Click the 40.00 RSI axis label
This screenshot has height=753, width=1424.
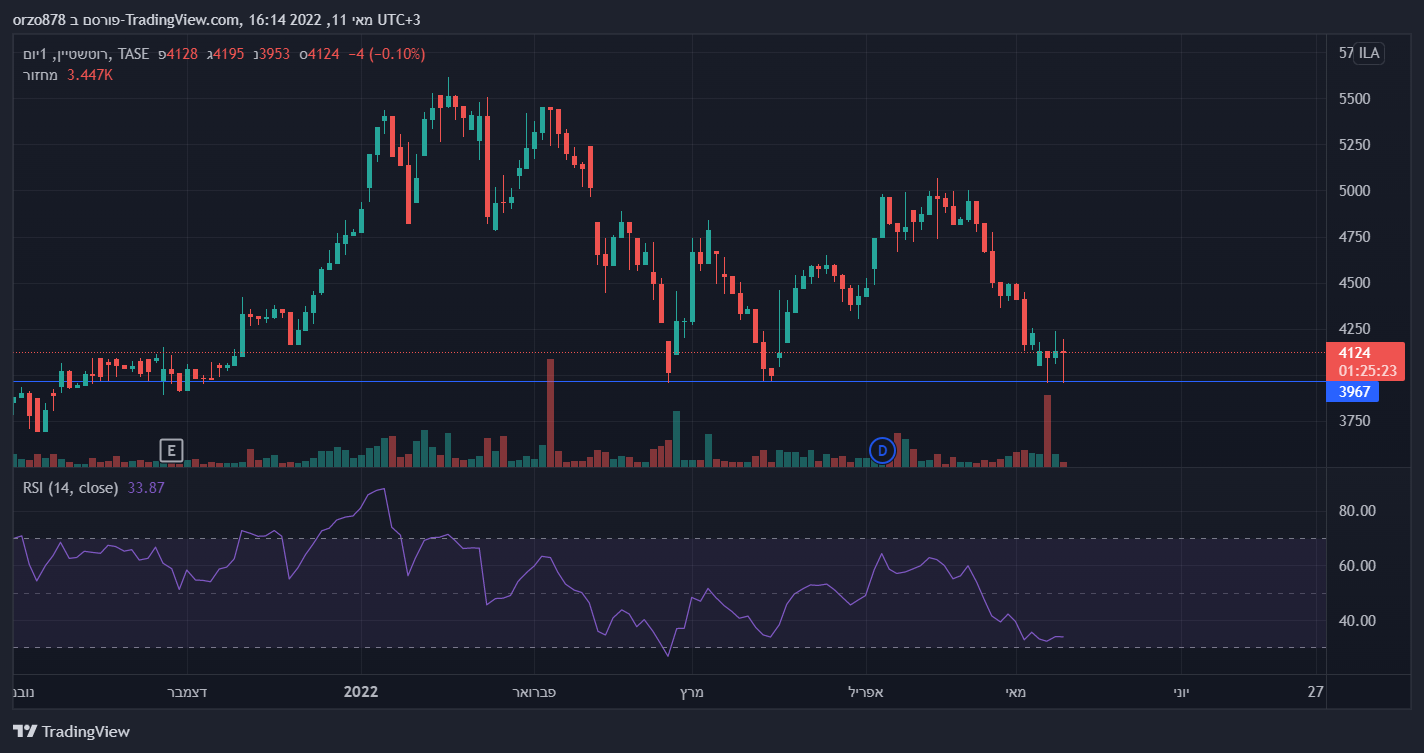pos(1357,621)
